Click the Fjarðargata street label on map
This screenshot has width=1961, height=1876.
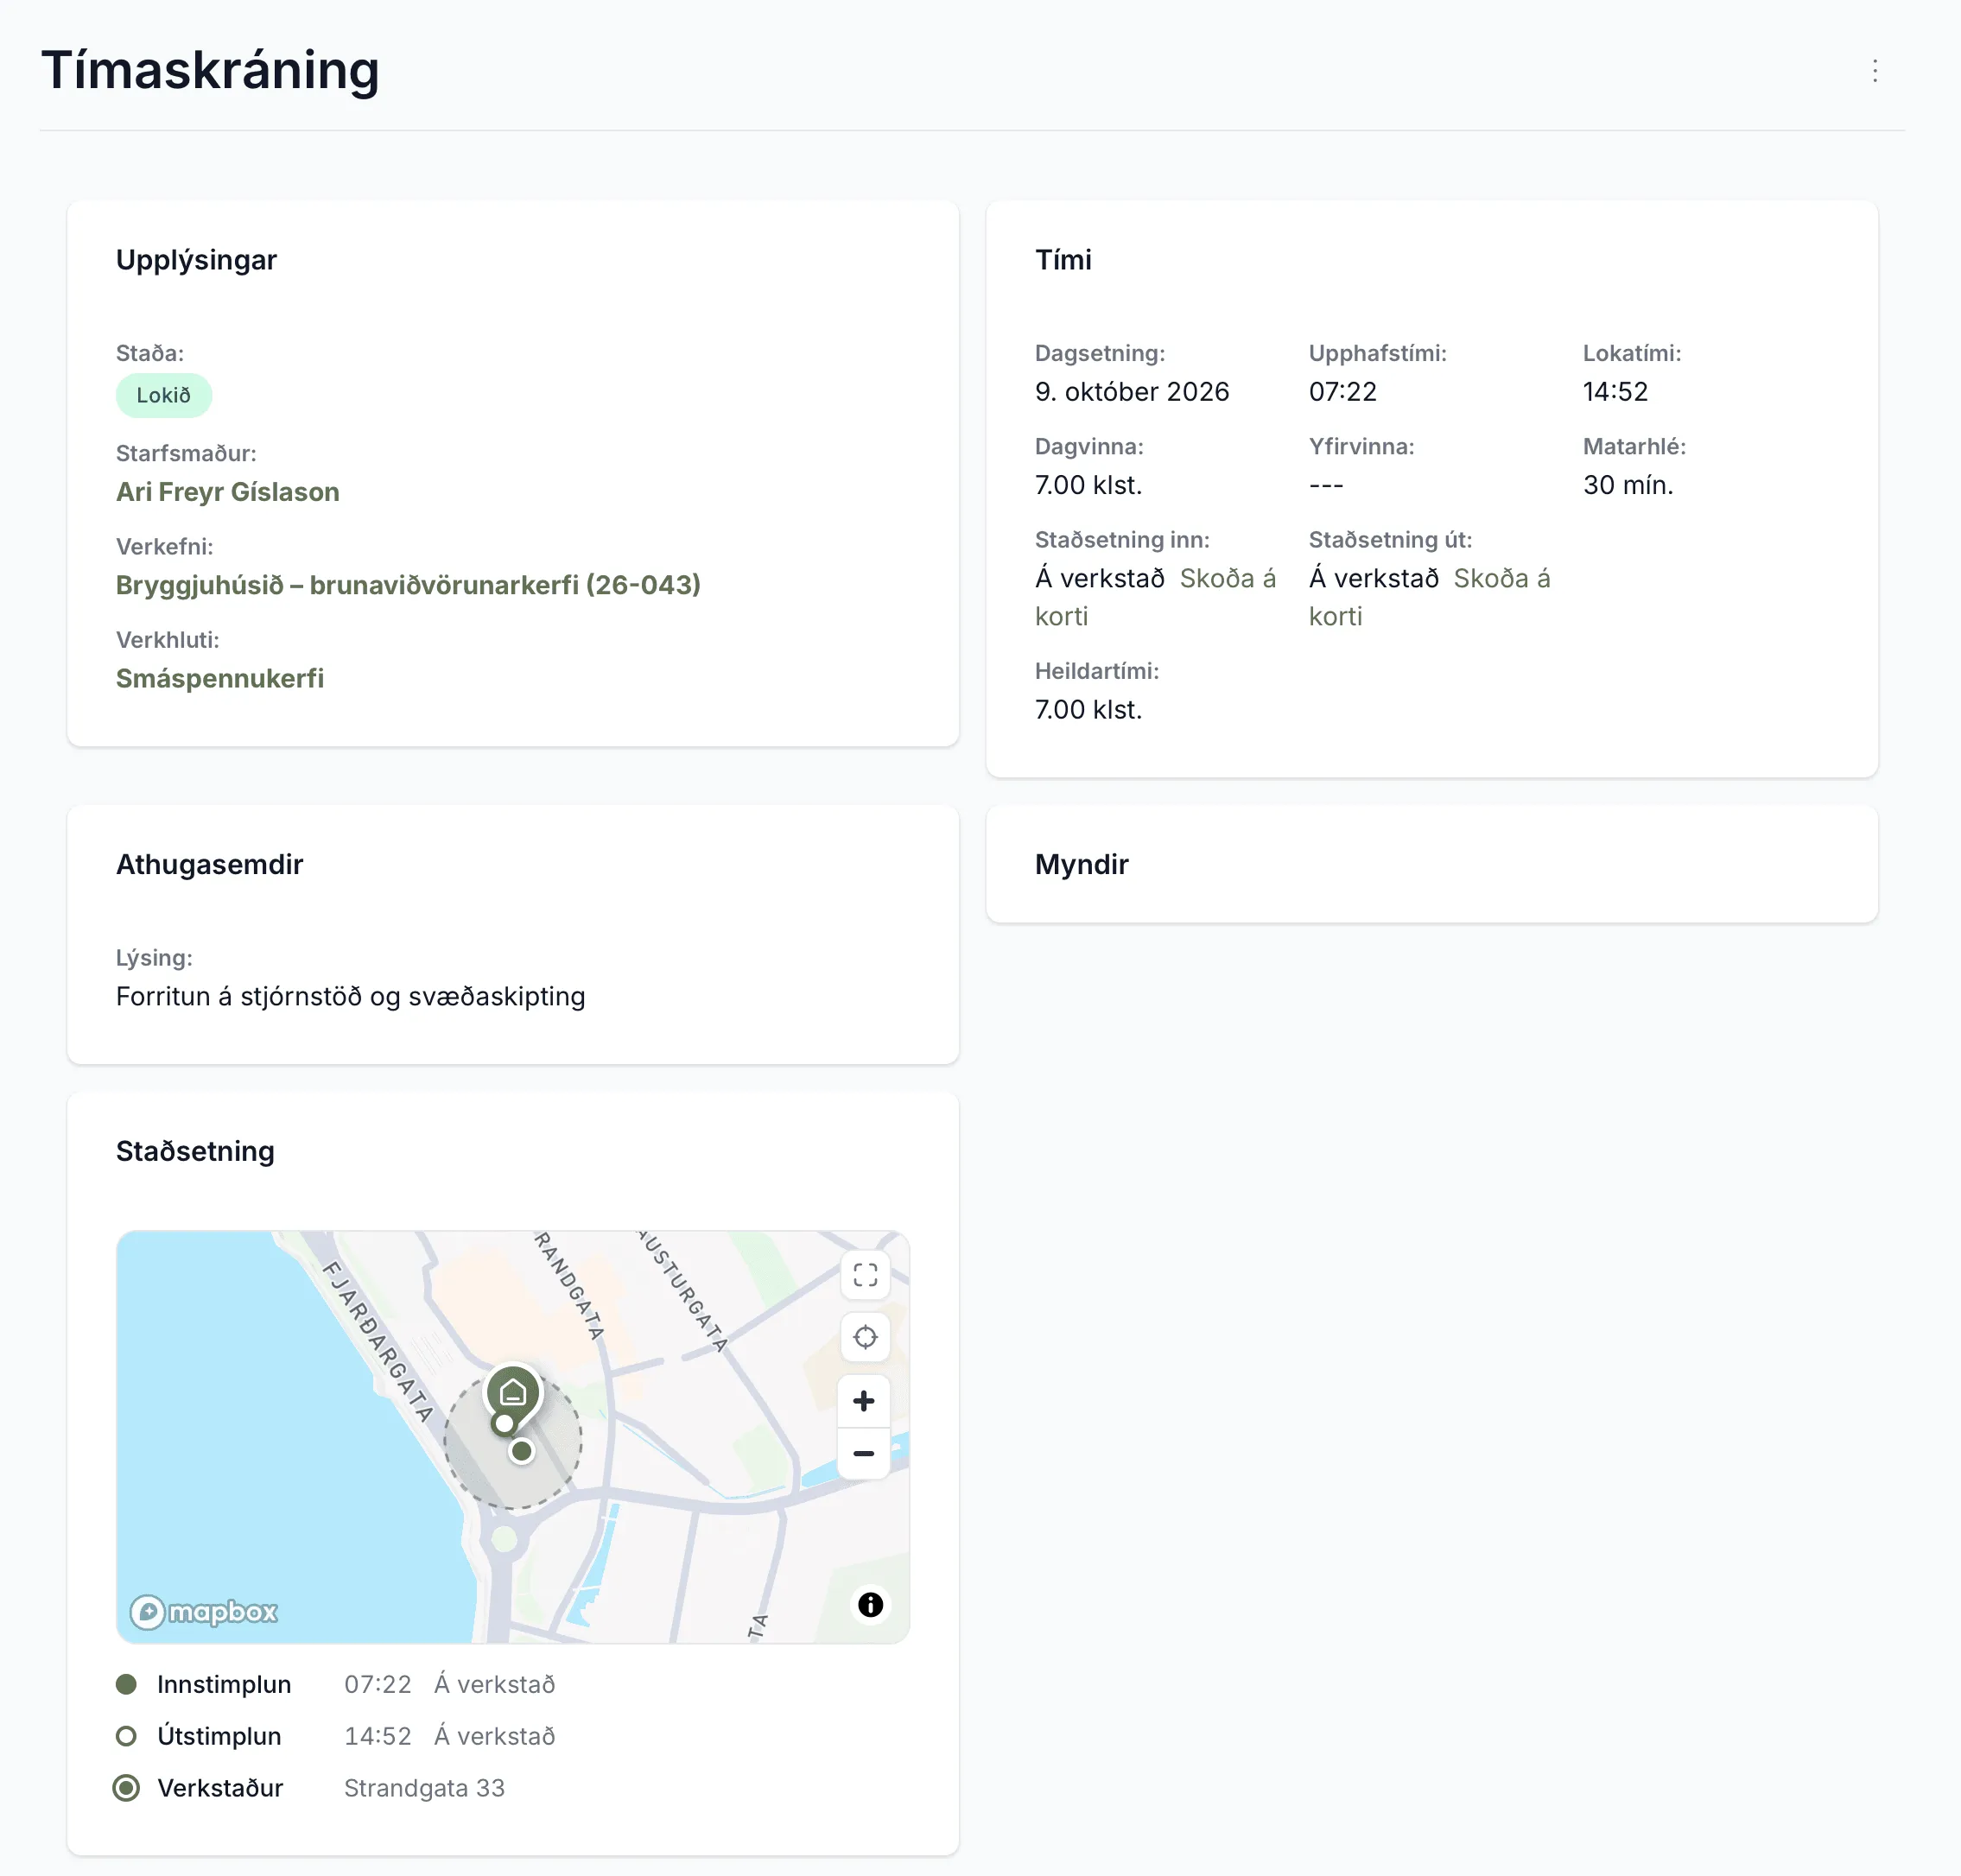pos(378,1341)
